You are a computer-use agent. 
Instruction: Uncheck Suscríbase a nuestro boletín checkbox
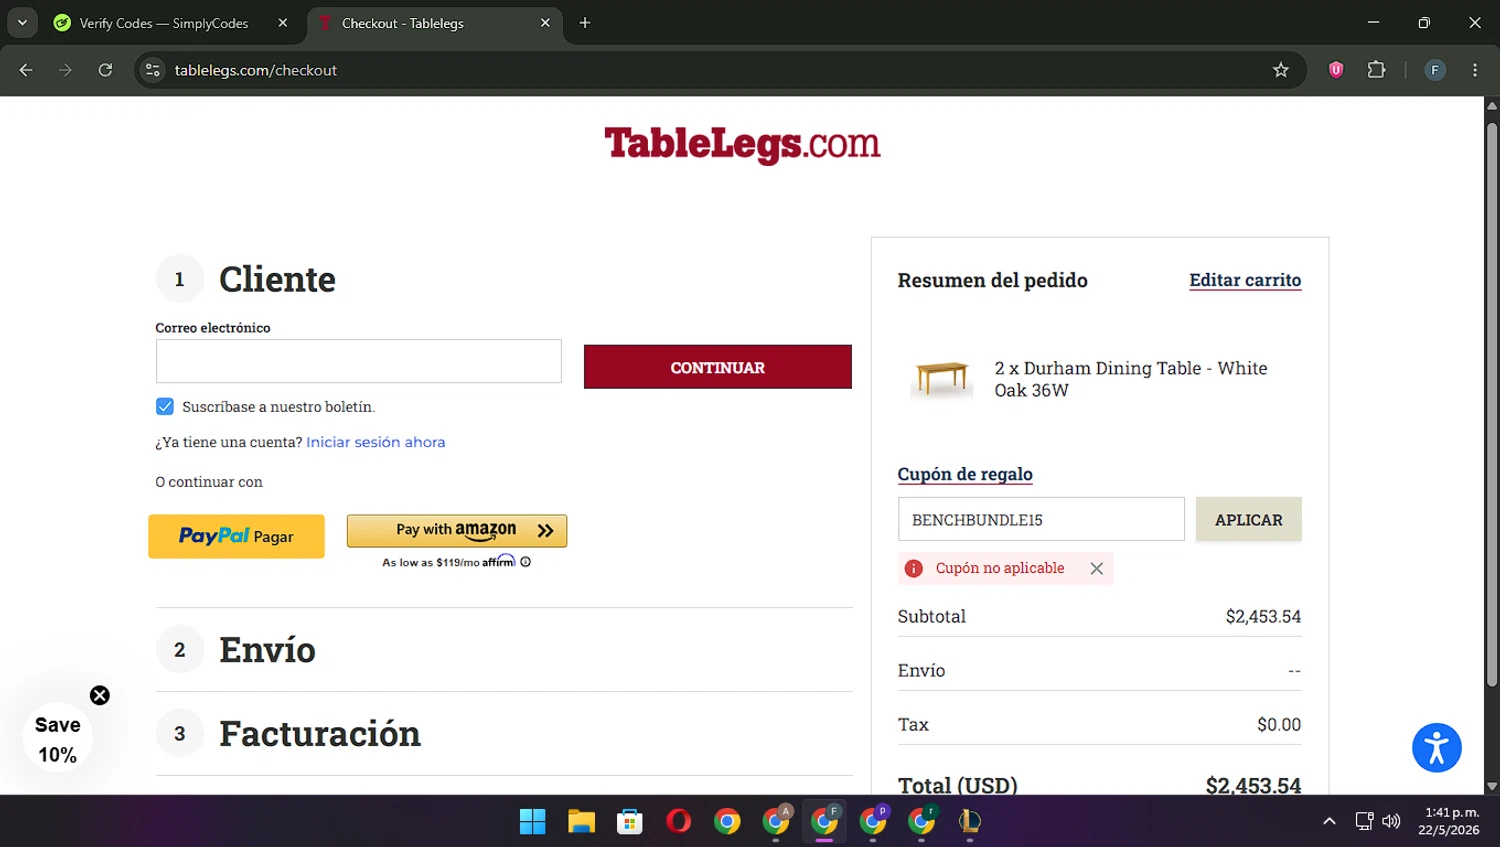point(165,406)
